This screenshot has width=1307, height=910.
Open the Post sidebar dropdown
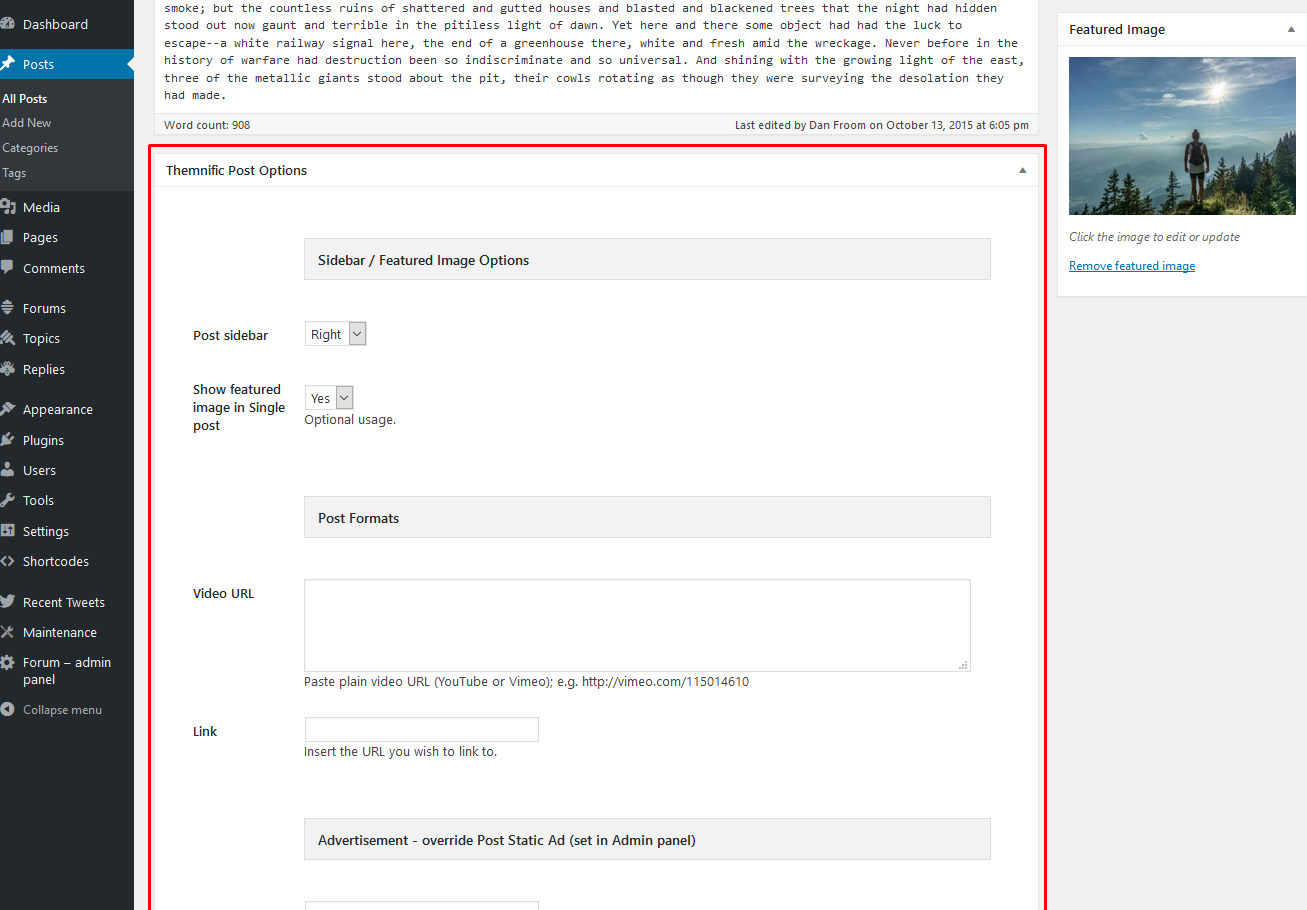coord(336,334)
